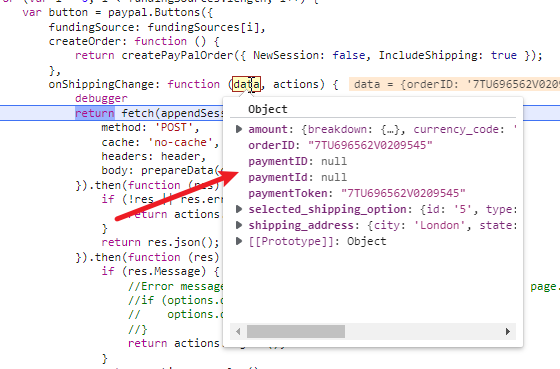Expand the amount property
Viewport: 560px width, 369px height.
pos(239,129)
